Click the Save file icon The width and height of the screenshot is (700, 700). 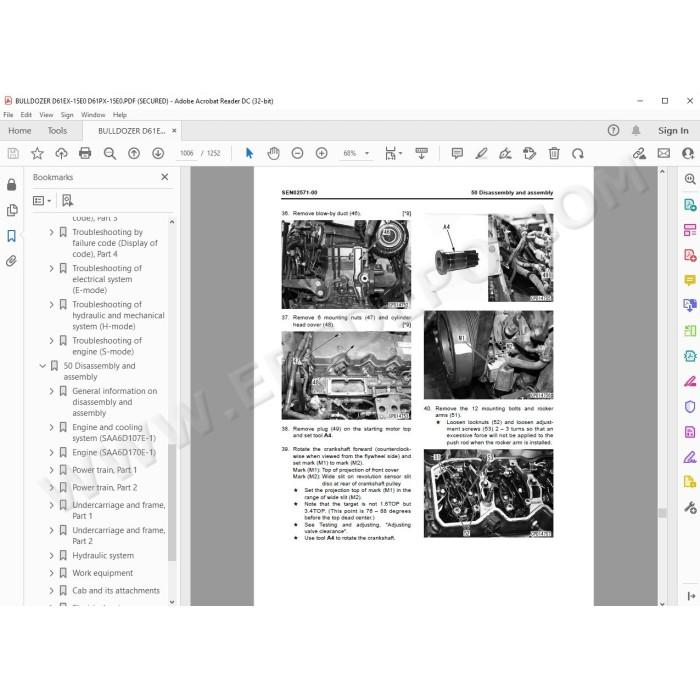[x=13, y=154]
